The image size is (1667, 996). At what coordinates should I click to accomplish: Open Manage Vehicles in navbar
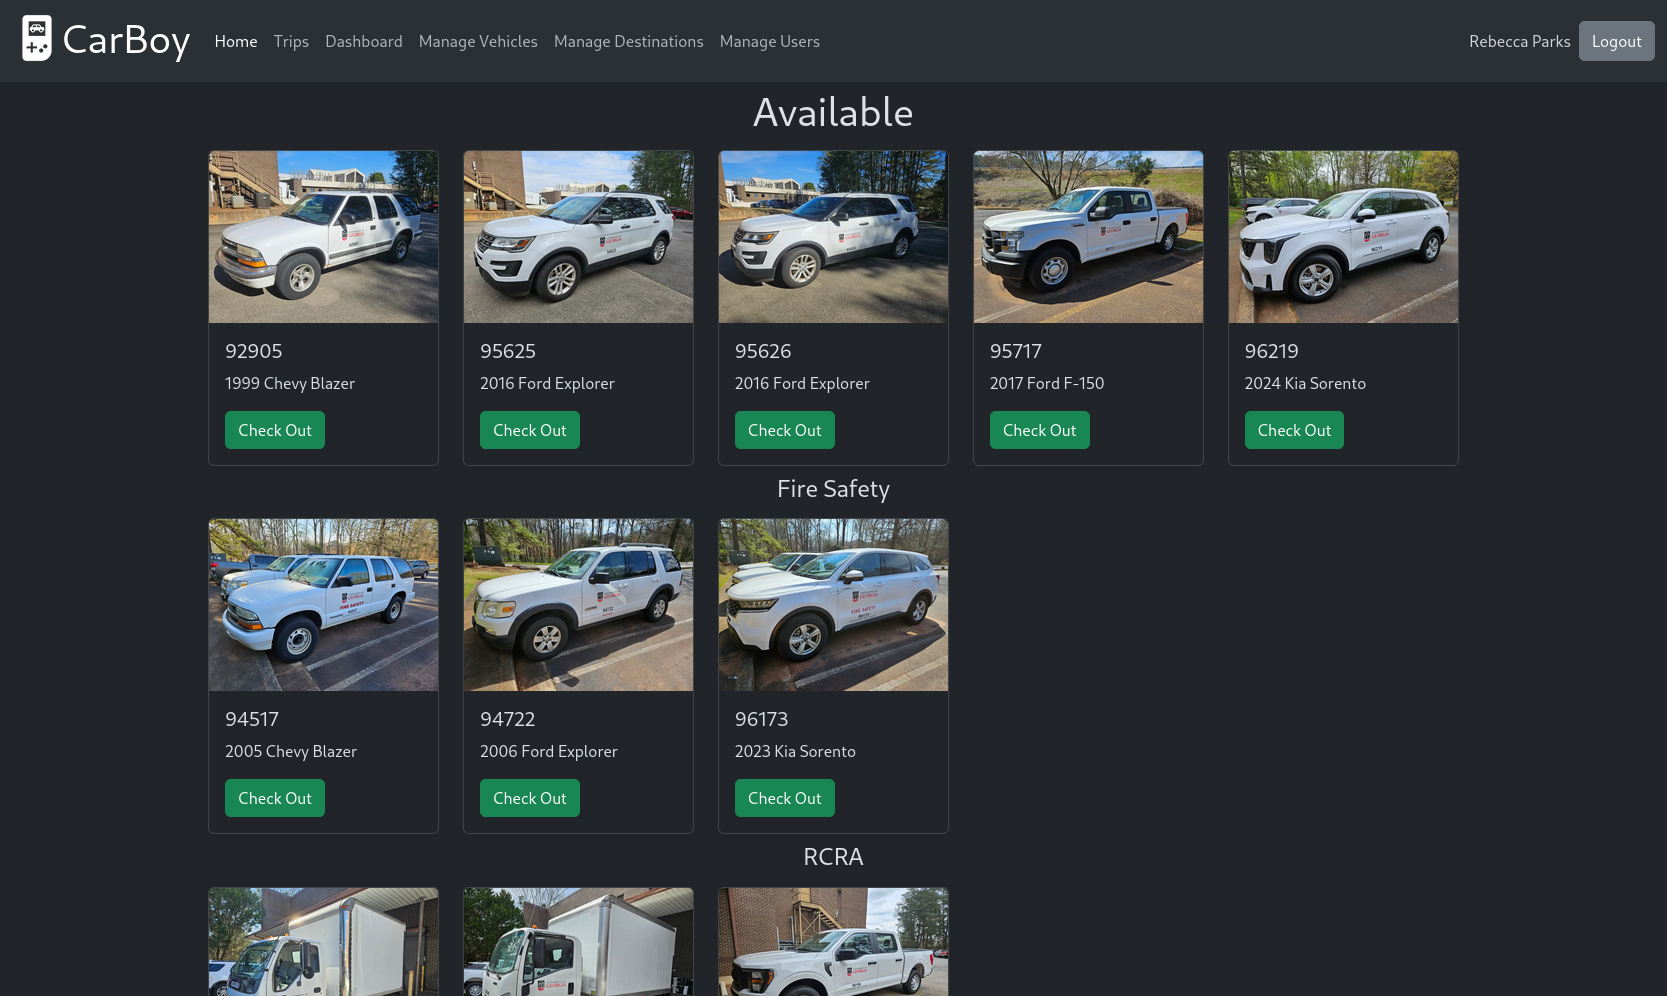pyautogui.click(x=478, y=41)
